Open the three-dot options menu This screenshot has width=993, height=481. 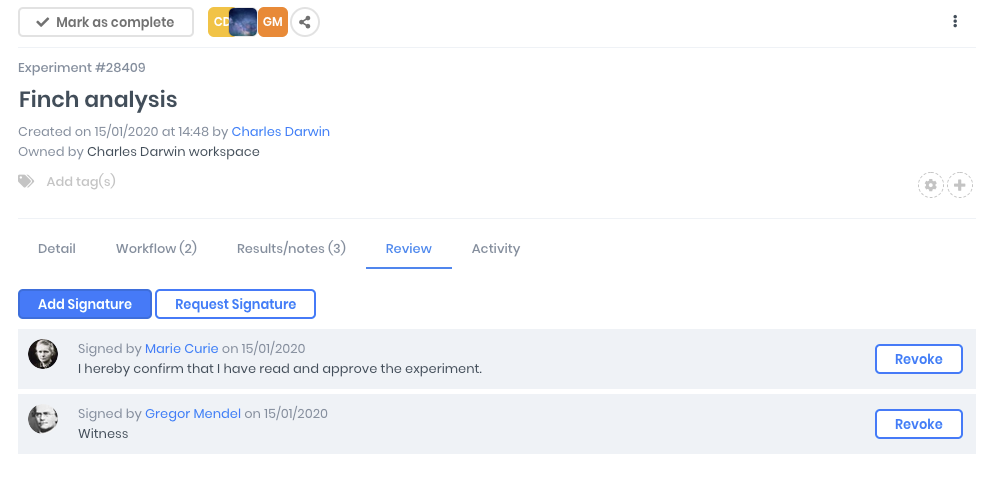pos(955,22)
